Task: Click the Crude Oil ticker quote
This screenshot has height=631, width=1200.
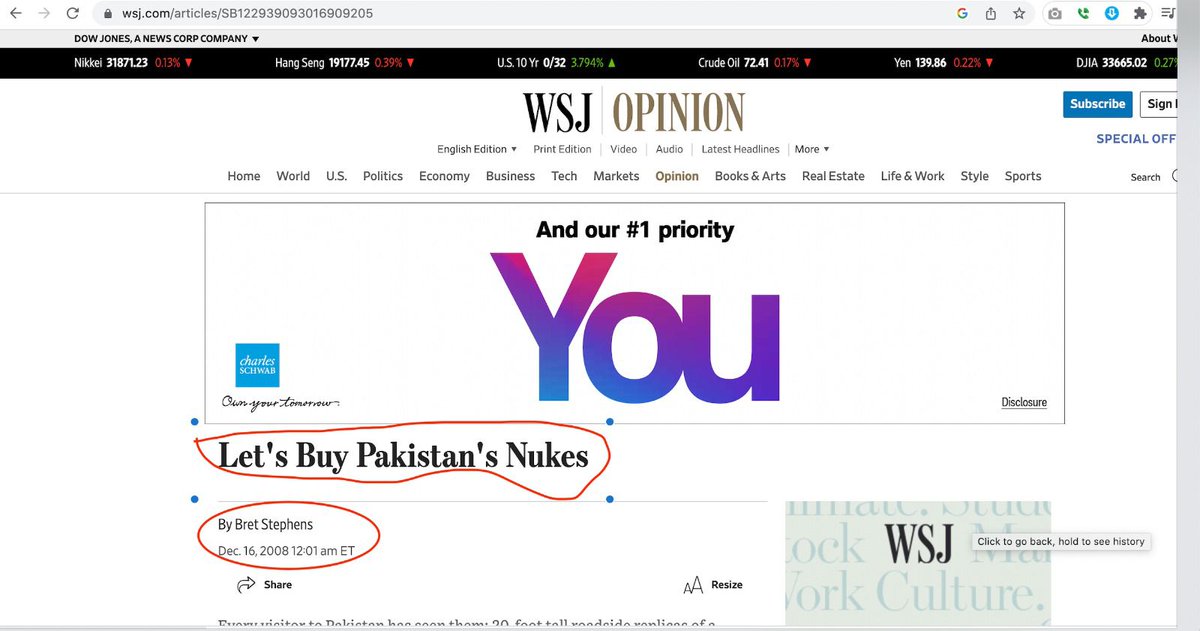Action: click(x=755, y=63)
